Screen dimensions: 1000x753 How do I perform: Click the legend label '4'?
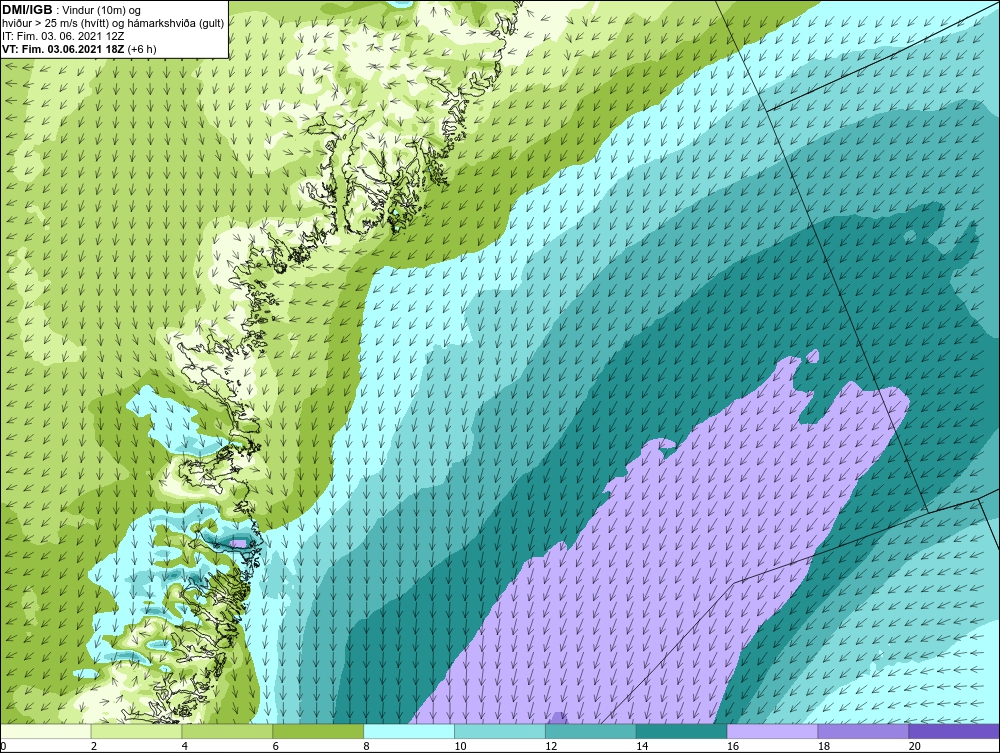tap(184, 746)
